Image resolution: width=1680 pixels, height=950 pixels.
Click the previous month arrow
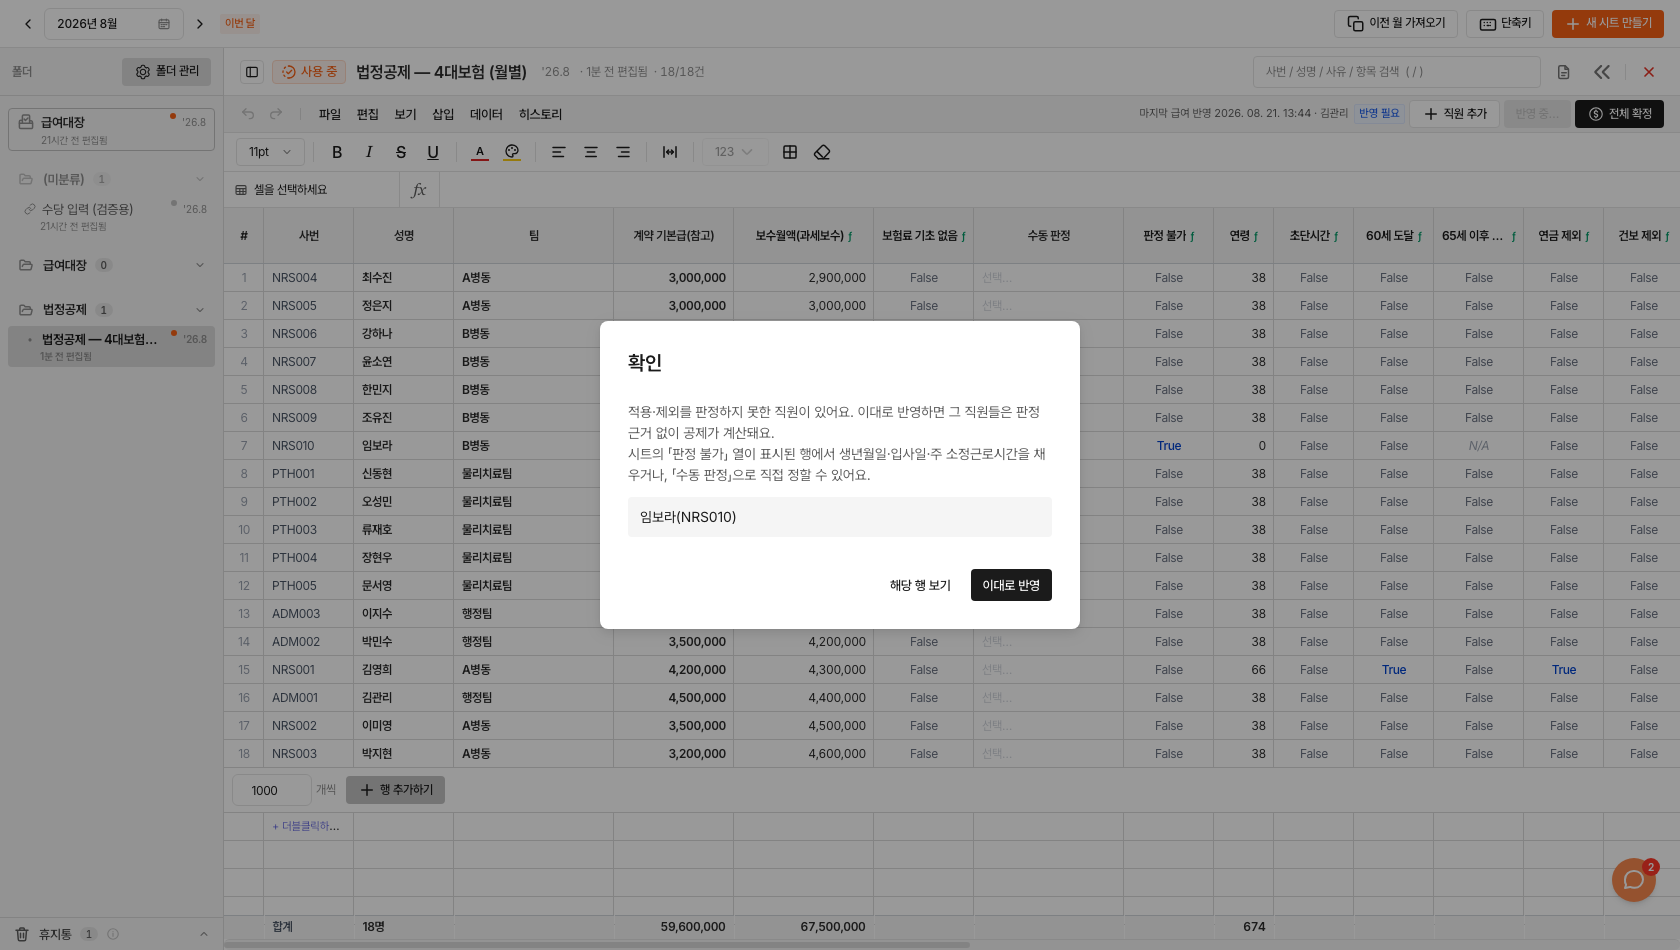(28, 24)
